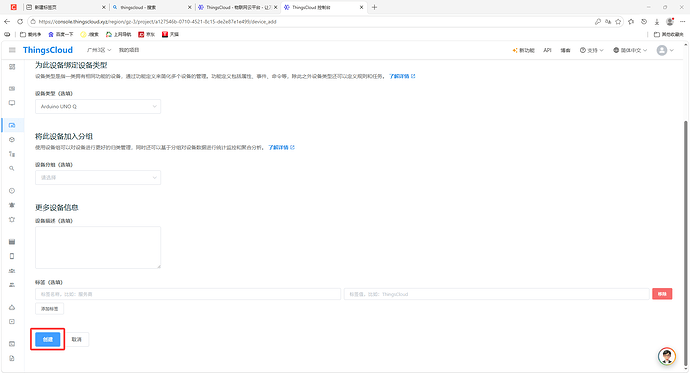The width and height of the screenshot is (690, 373).
Task: Click the translate icon in the address bar
Action: 608,22
